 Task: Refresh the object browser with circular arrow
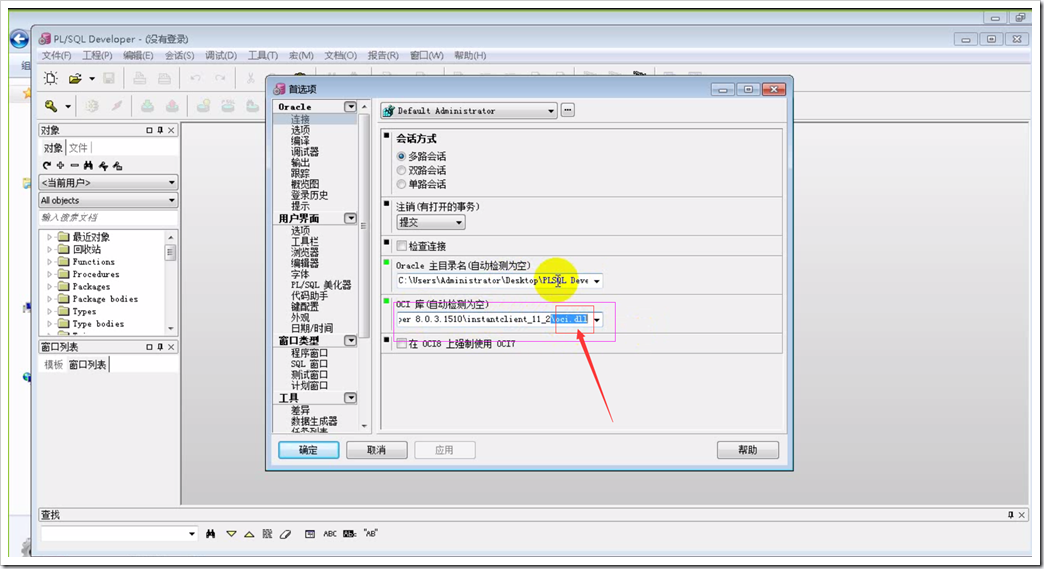[47, 165]
